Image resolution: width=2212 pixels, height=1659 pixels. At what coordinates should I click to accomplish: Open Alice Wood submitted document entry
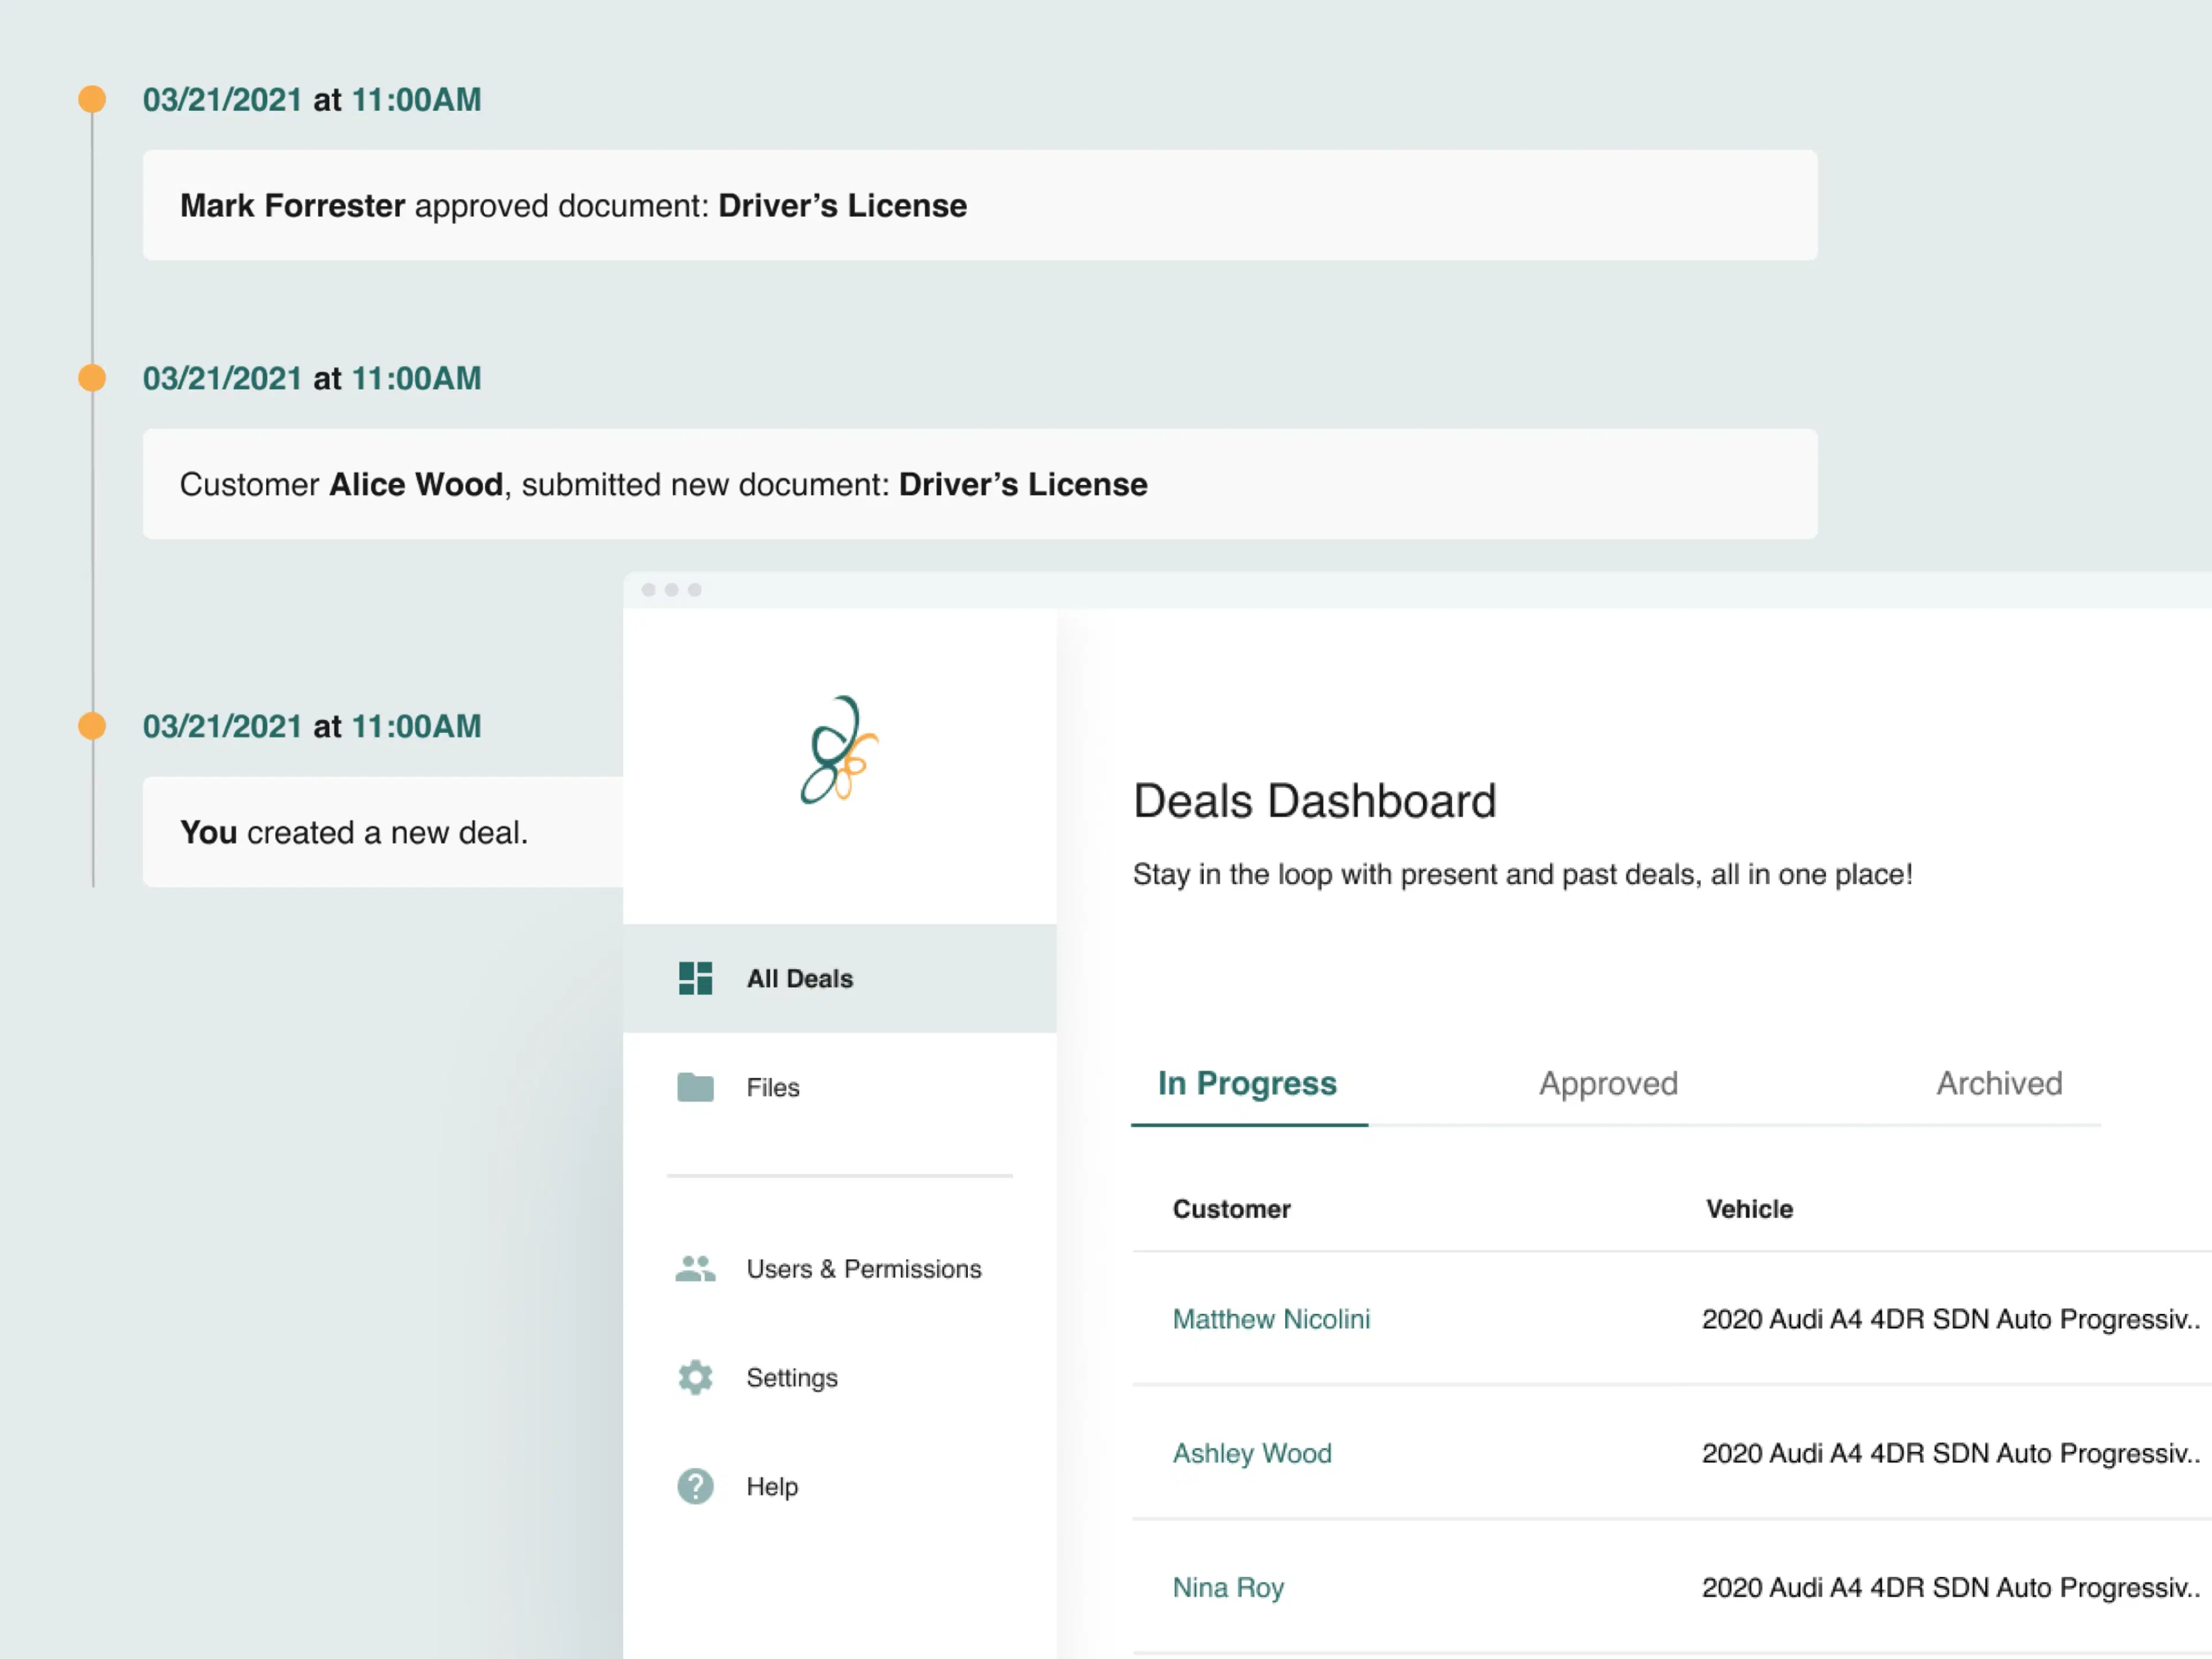click(979, 484)
